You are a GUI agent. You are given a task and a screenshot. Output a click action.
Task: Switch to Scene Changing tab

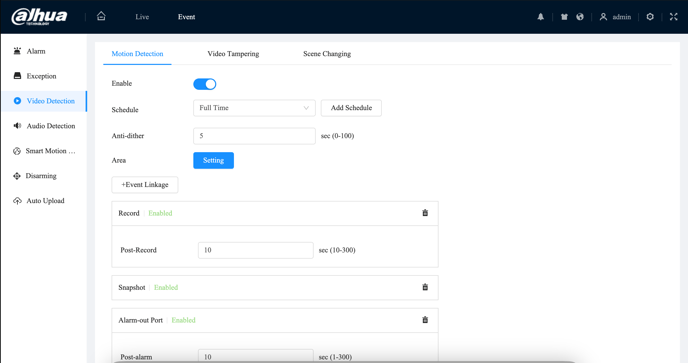pyautogui.click(x=327, y=54)
